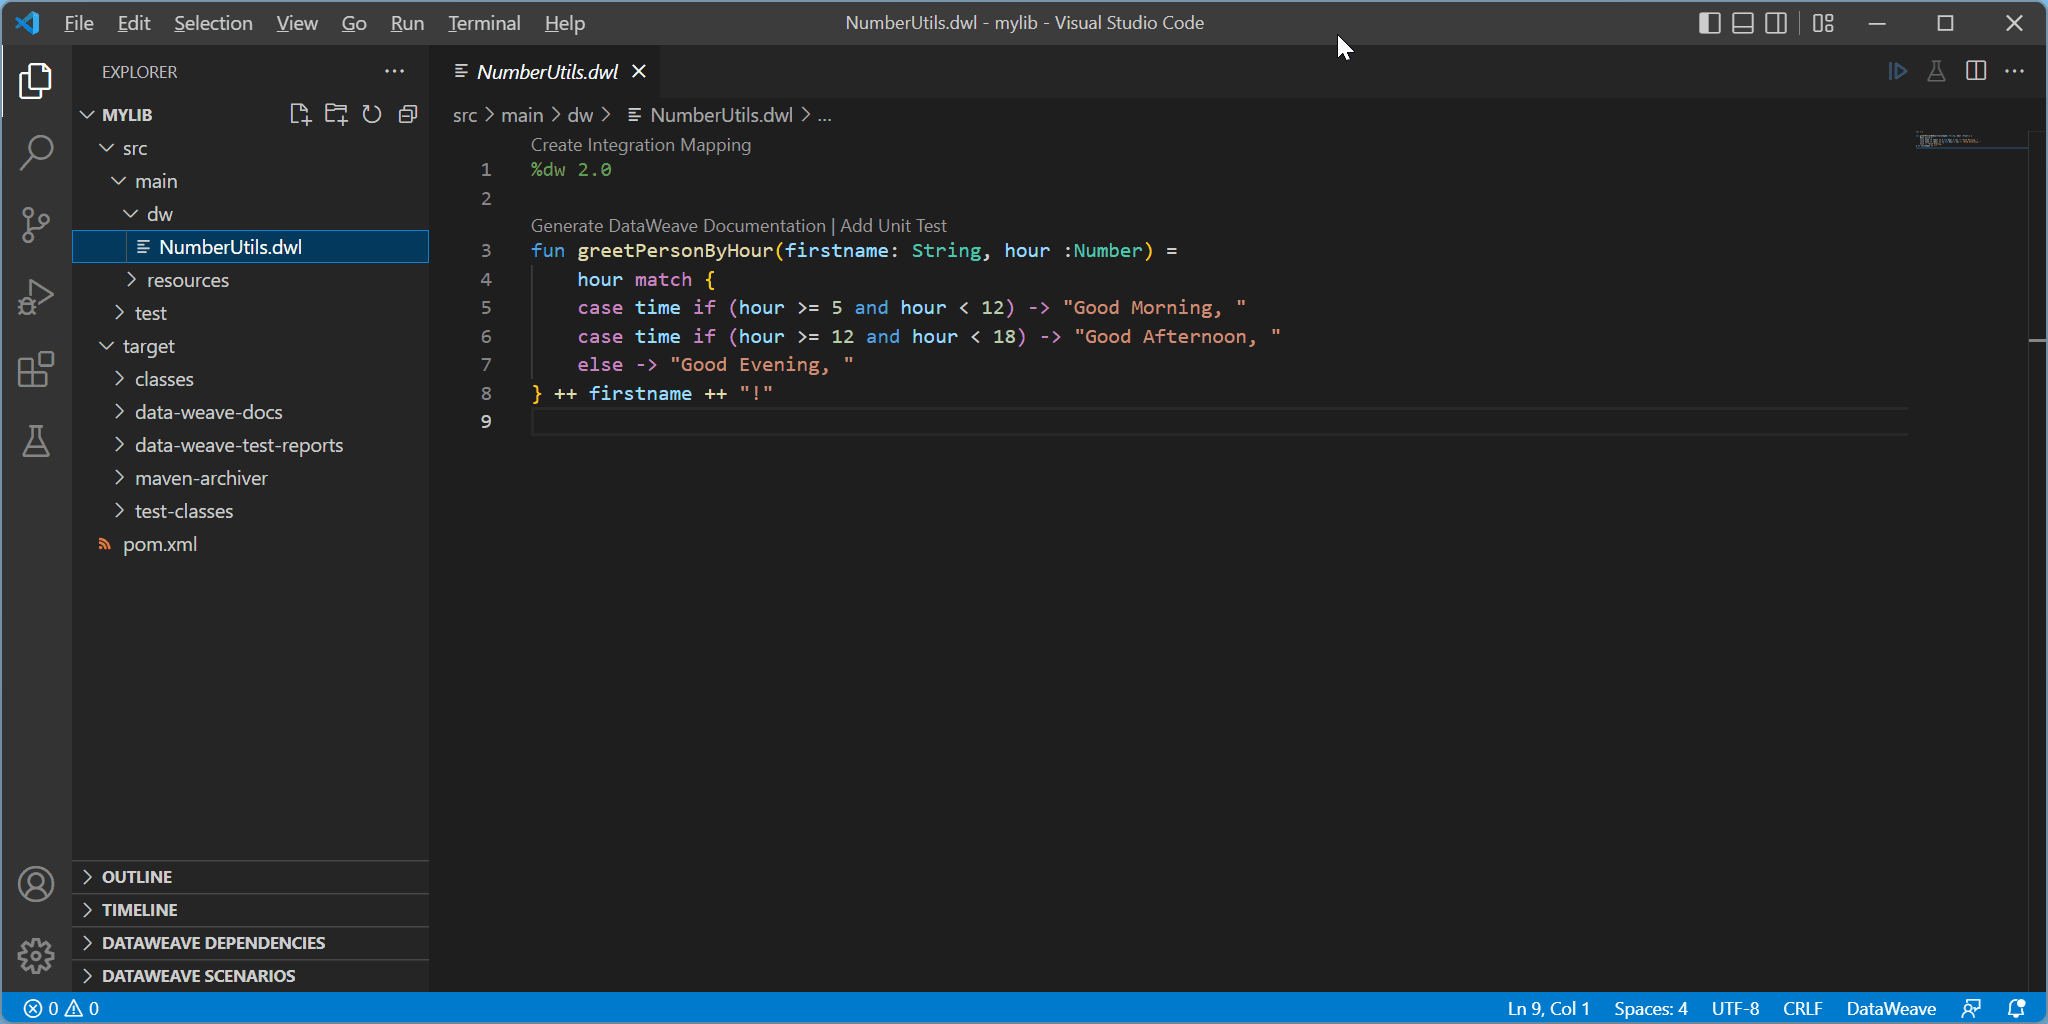Collapse the target folder

[250, 346]
